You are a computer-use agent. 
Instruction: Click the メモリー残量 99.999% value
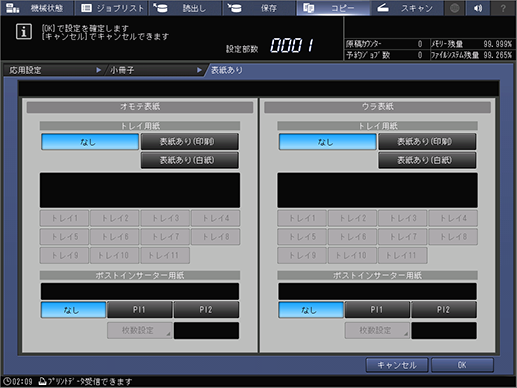tap(498, 44)
